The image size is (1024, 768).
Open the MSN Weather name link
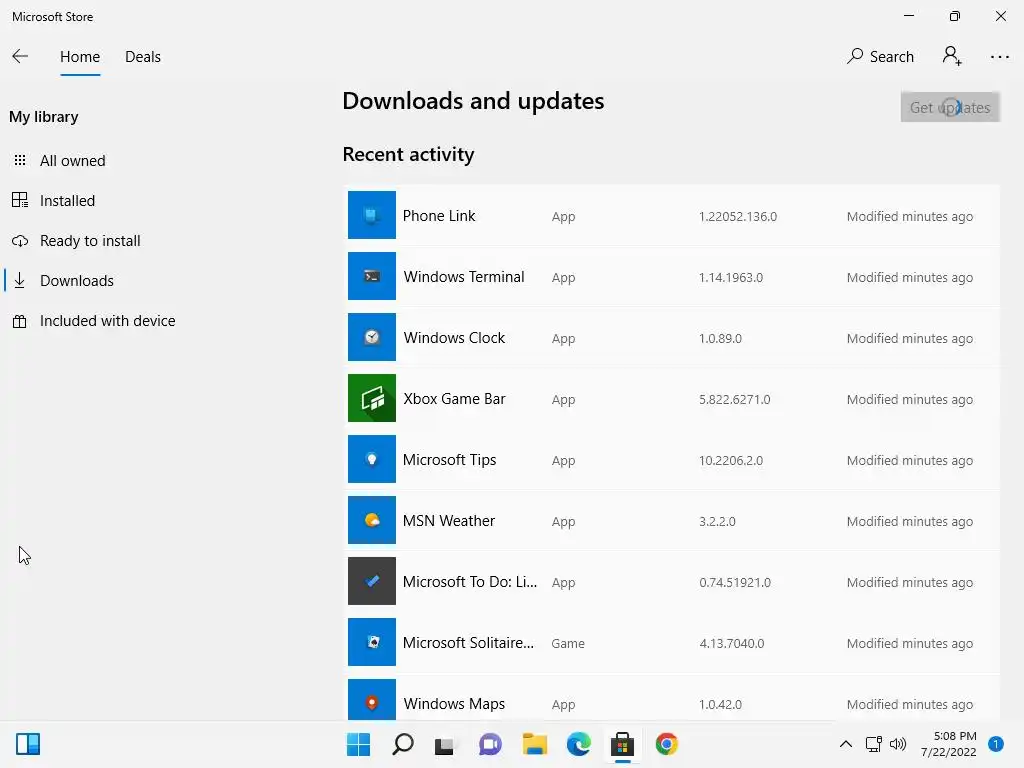point(449,520)
